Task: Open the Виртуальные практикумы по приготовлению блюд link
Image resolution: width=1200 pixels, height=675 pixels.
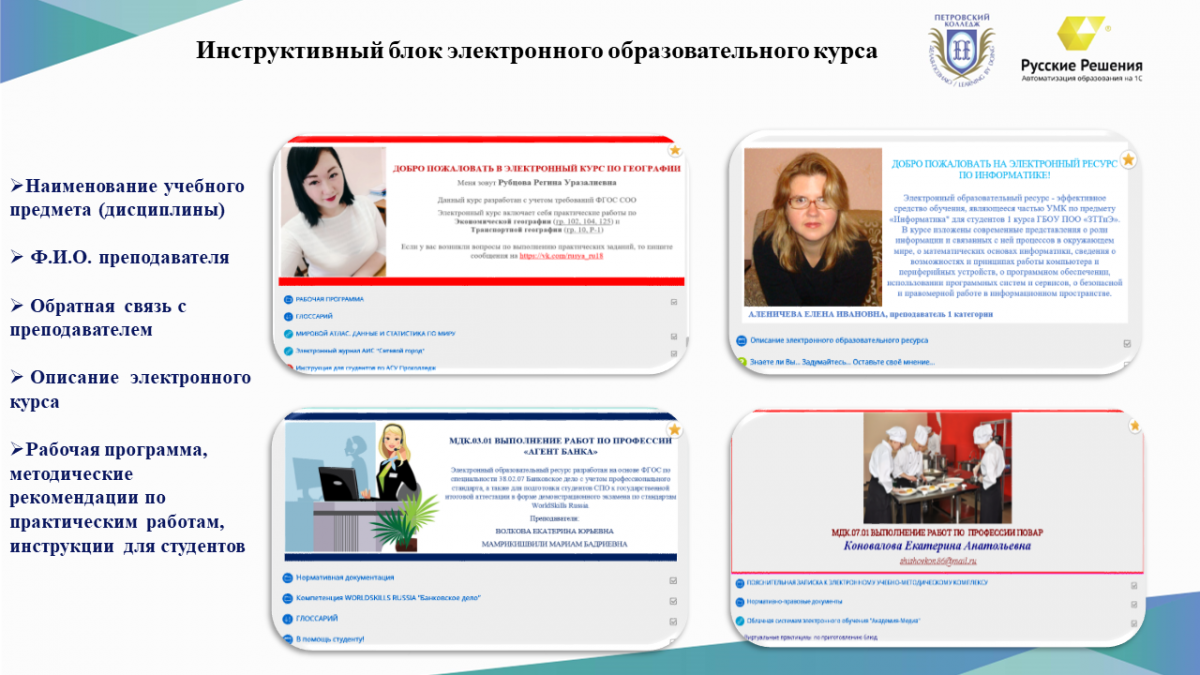Action: 810,637
